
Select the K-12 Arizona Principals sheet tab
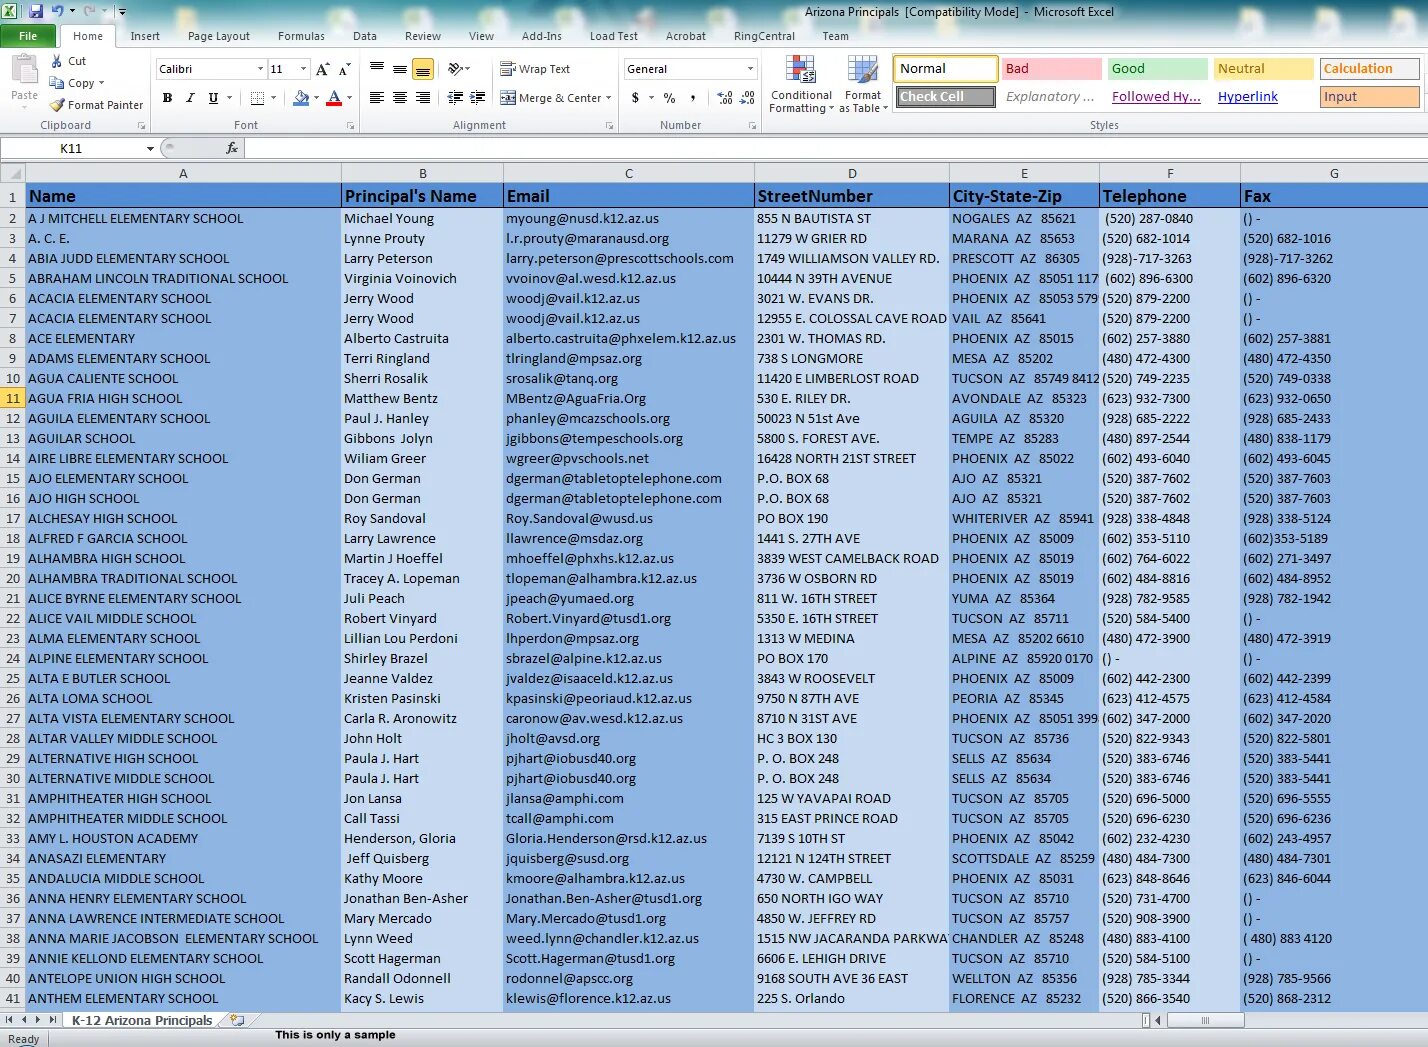(142, 1020)
